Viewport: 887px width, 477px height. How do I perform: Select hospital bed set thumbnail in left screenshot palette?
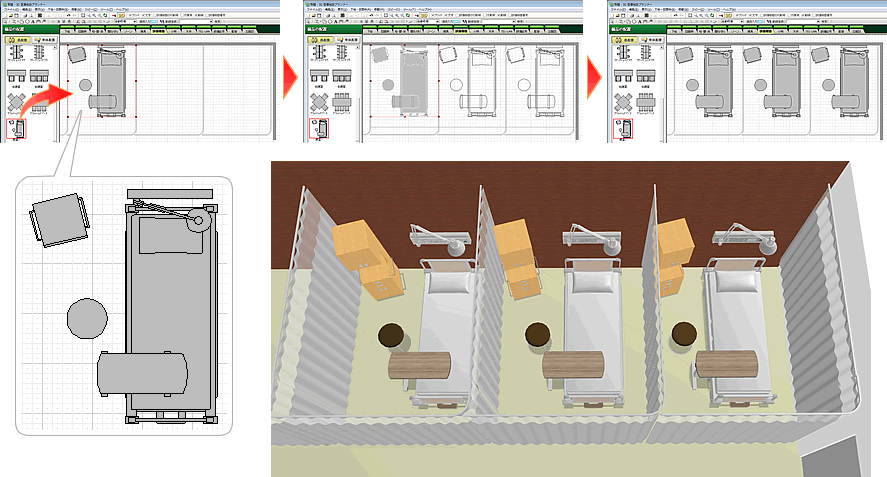18,127
